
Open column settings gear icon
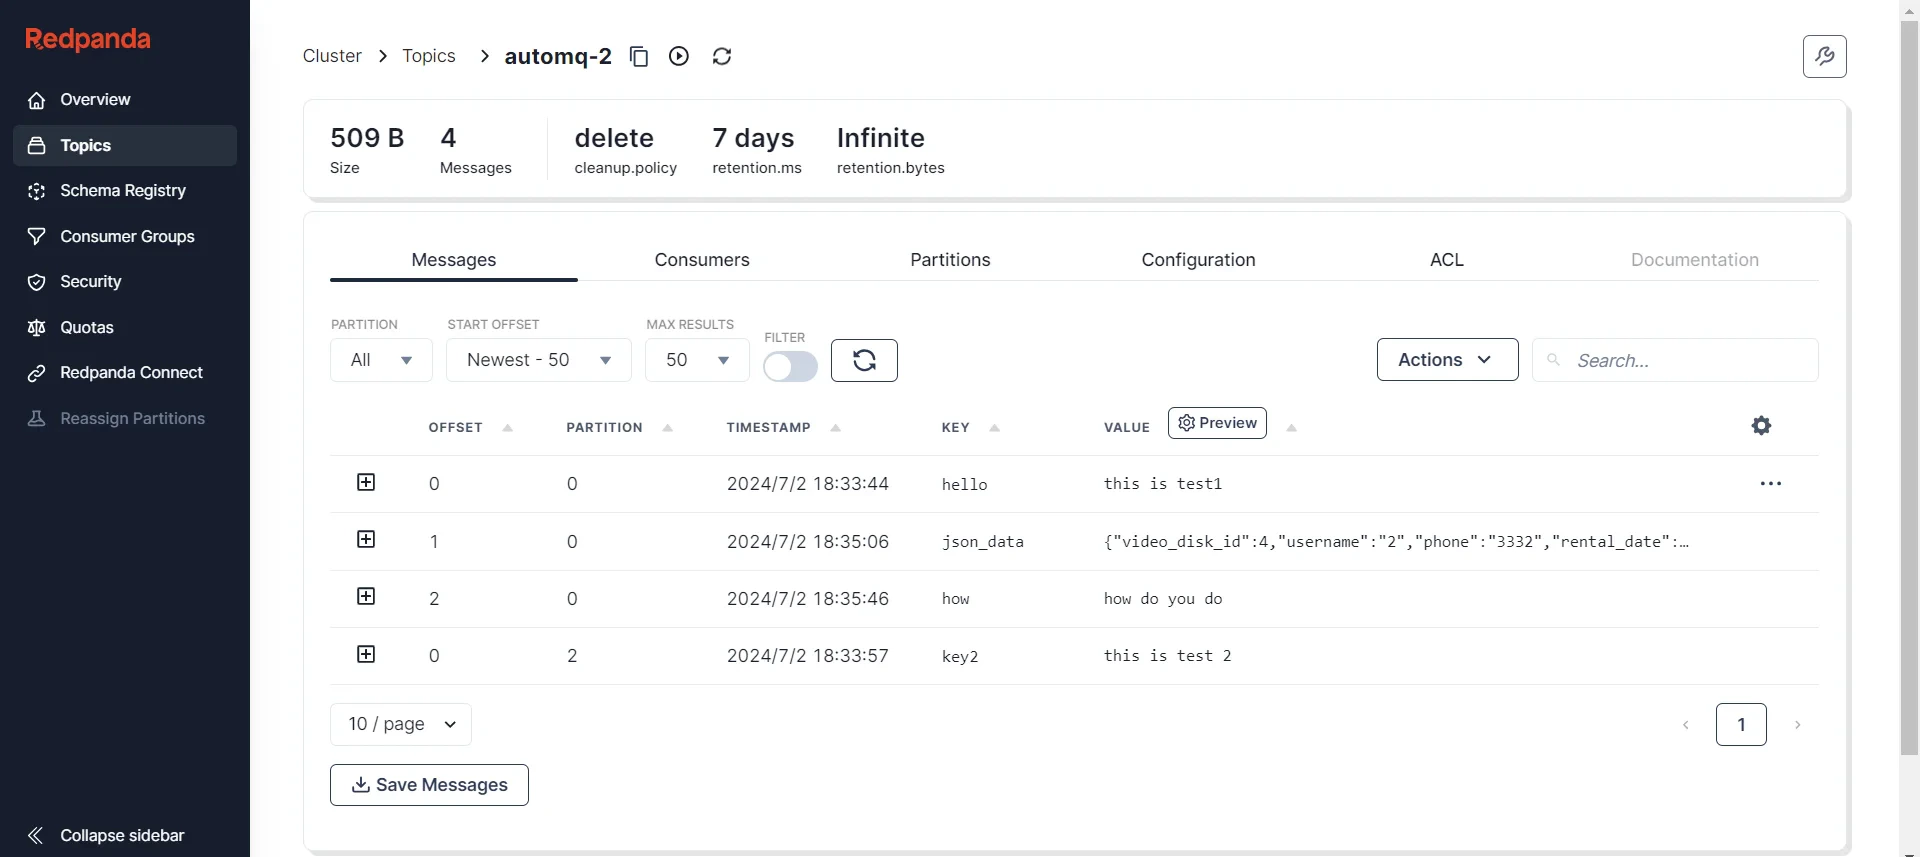(x=1761, y=426)
